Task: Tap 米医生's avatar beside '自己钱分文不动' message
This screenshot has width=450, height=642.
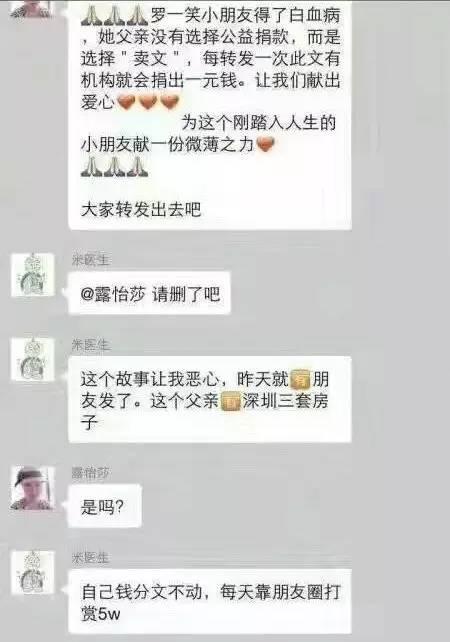Action: click(x=33, y=573)
